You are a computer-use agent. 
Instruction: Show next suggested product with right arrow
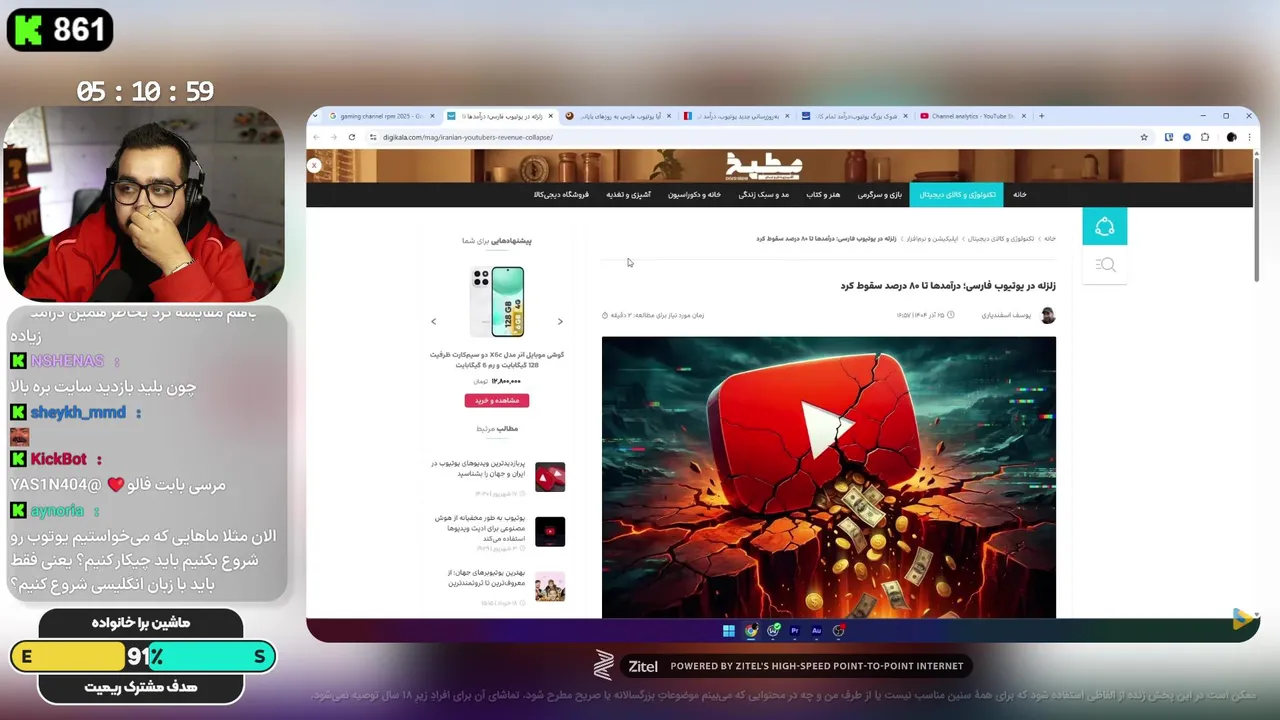(x=560, y=321)
